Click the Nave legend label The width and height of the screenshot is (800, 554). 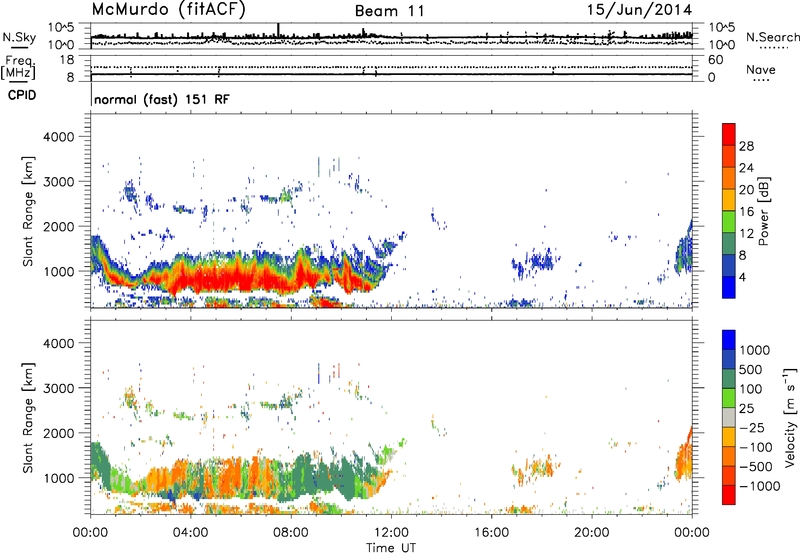(760, 70)
